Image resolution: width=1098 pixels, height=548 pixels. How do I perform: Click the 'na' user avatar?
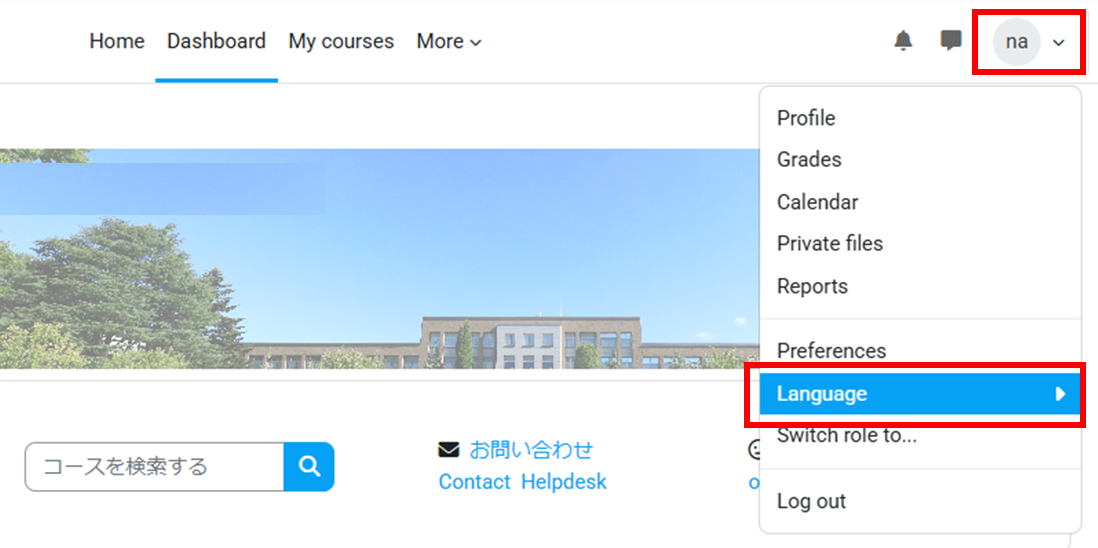(x=1017, y=42)
